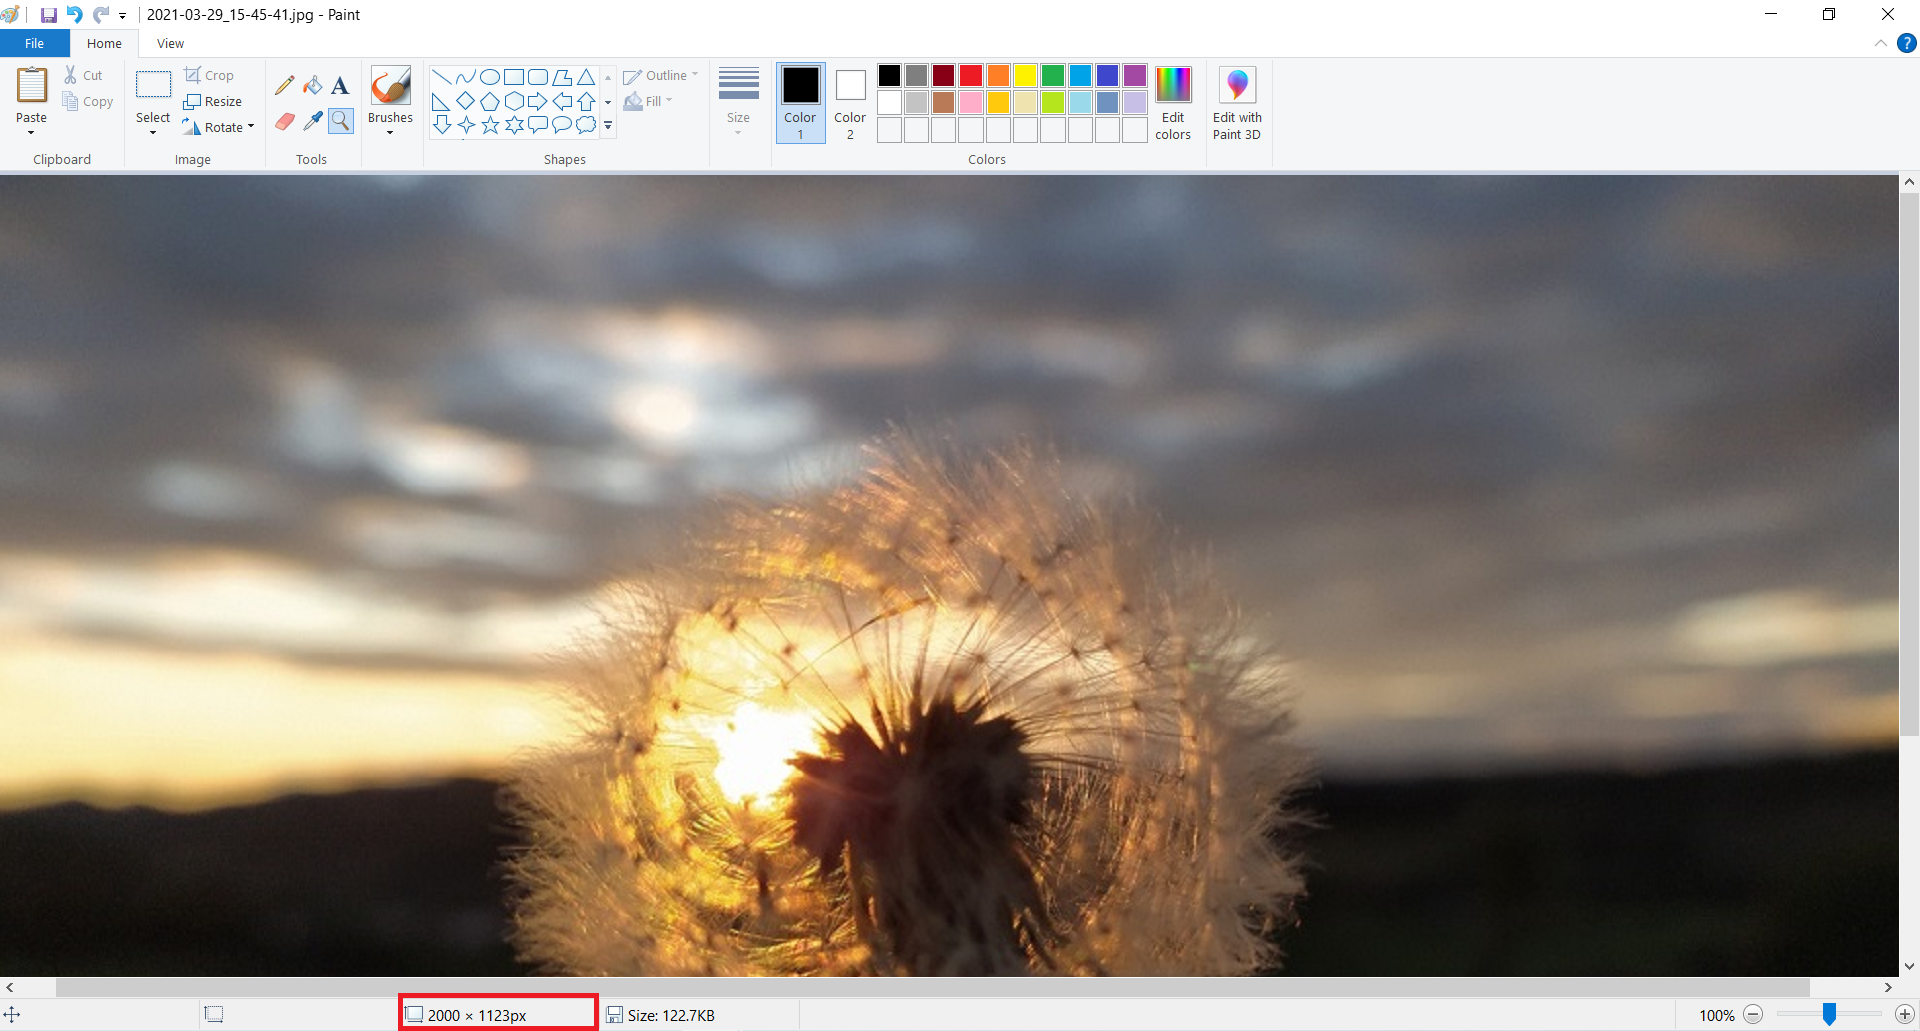Select the Pencil tool

pos(285,86)
